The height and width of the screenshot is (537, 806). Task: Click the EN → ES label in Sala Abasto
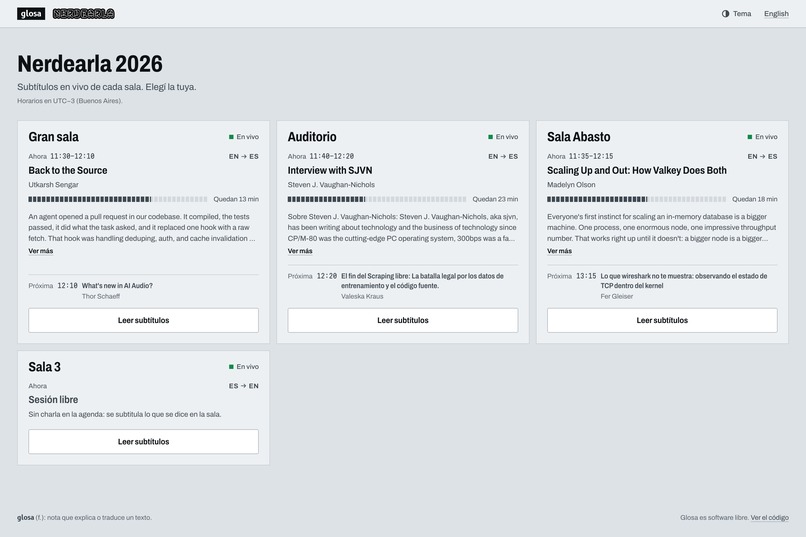point(762,156)
